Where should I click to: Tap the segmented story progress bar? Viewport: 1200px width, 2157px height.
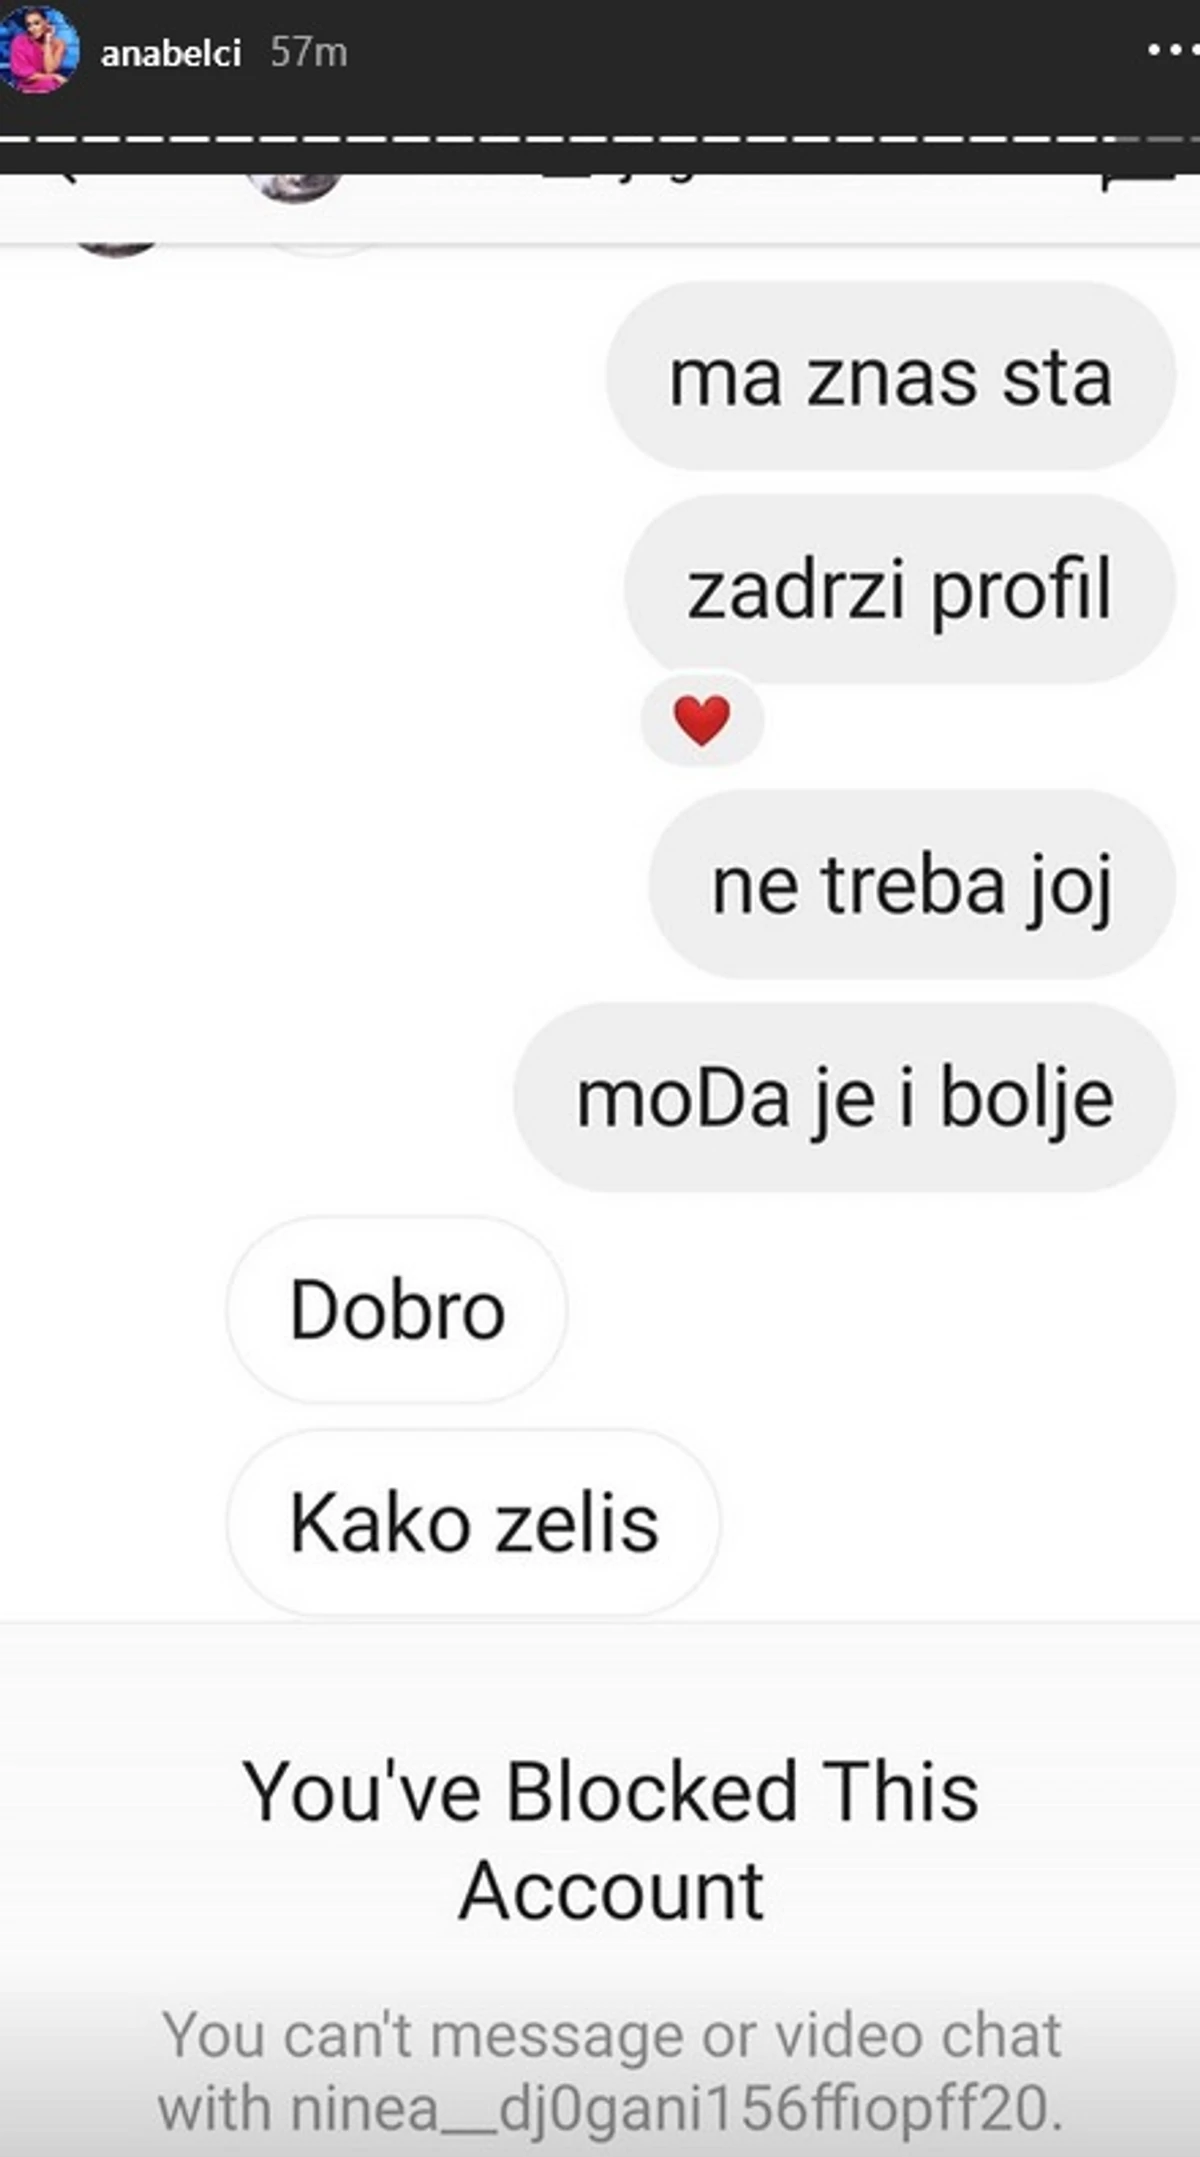click(x=600, y=138)
